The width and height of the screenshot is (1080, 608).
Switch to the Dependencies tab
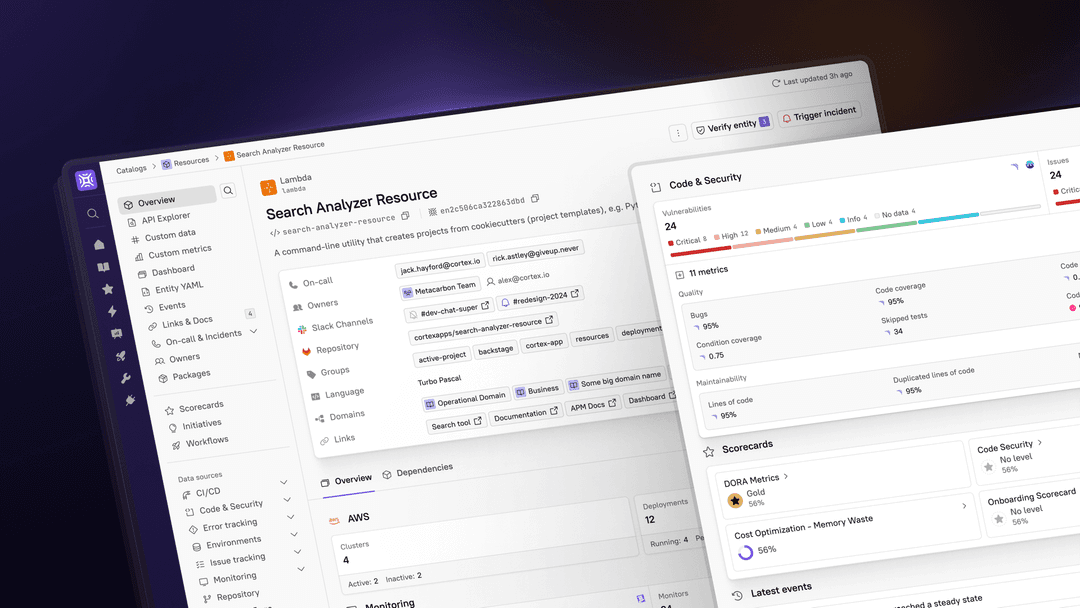pos(424,469)
